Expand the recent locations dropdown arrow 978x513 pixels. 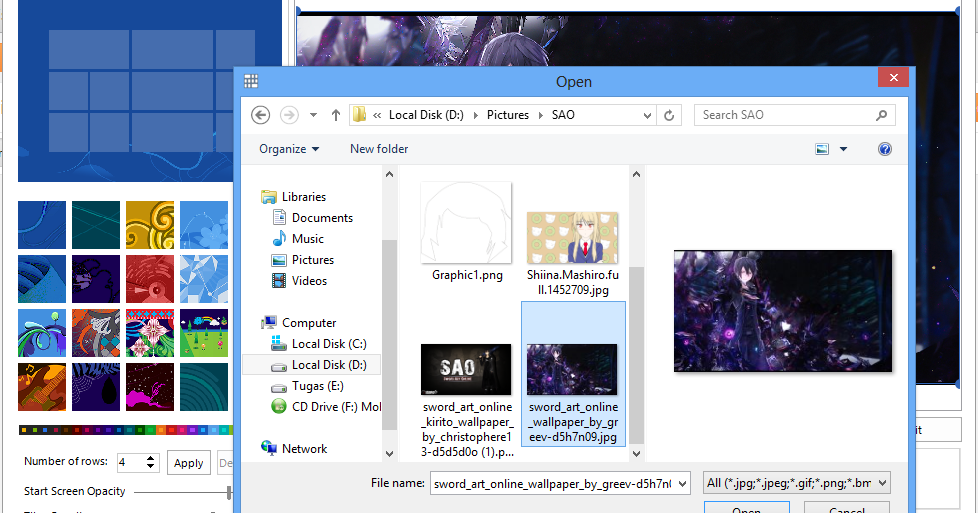click(313, 115)
